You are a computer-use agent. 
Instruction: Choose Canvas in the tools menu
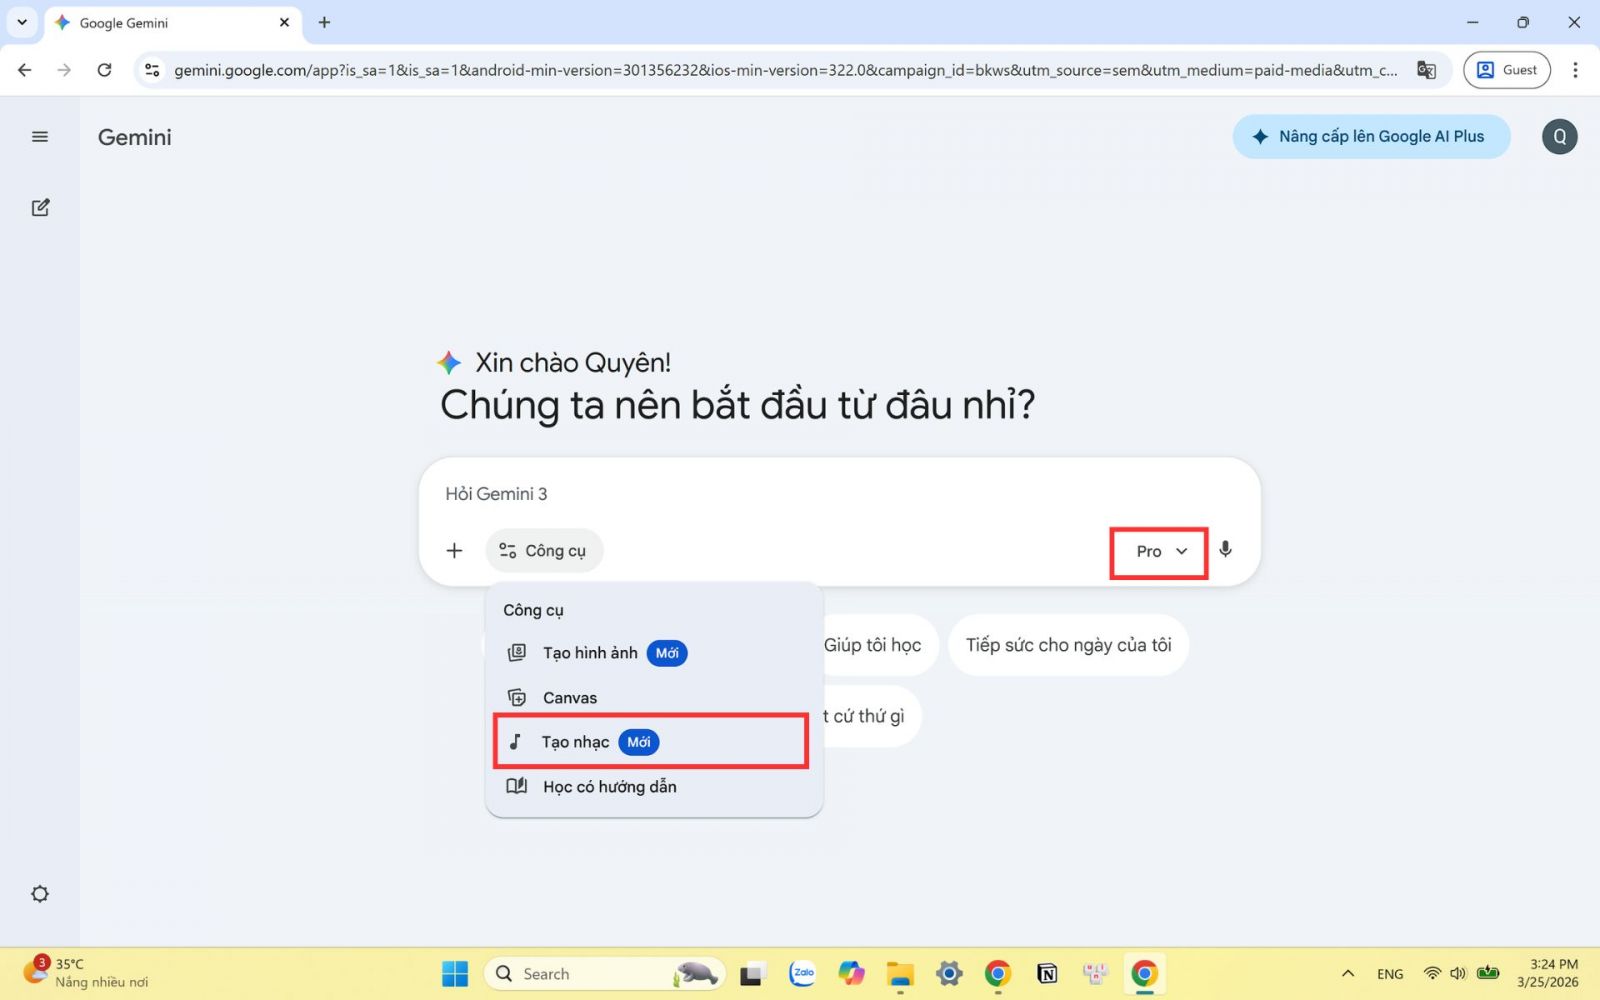(x=654, y=698)
